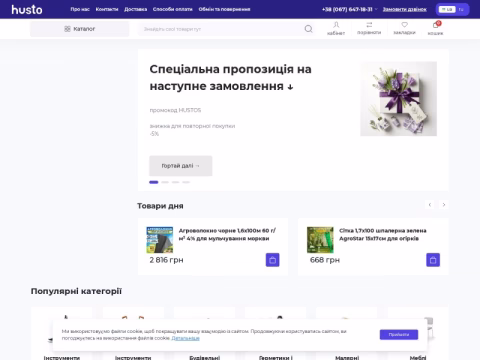Viewport: 480px width, 360px height.
Task: Open Контакти page
Action: coord(107,9)
